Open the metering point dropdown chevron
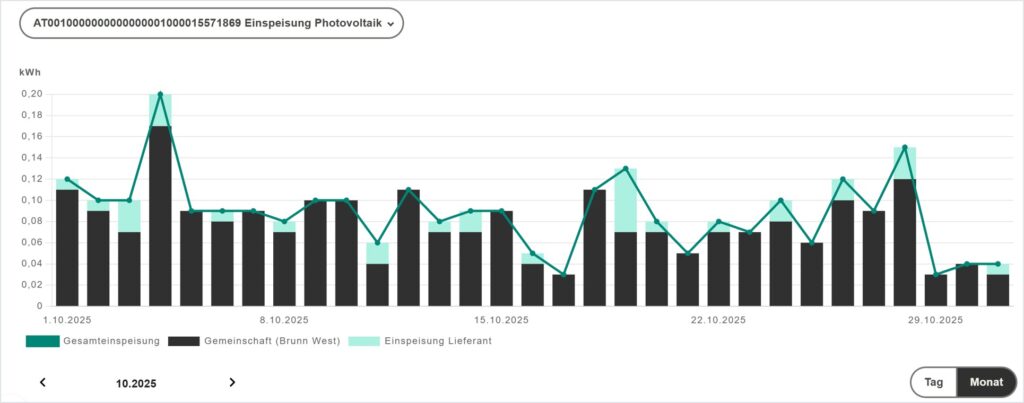This screenshot has width=1024, height=403. click(390, 23)
